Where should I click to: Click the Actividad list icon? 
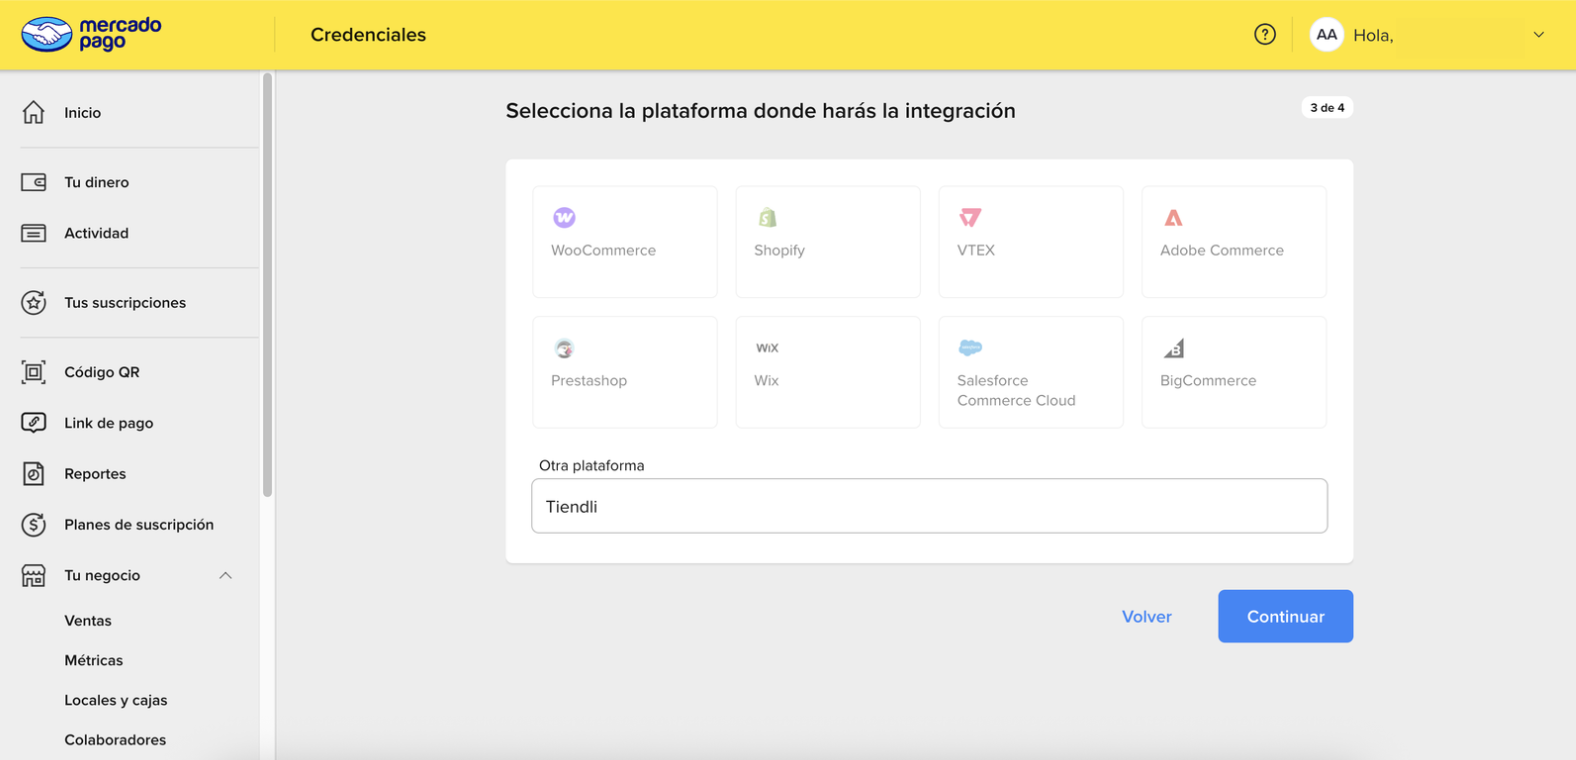[x=34, y=233]
